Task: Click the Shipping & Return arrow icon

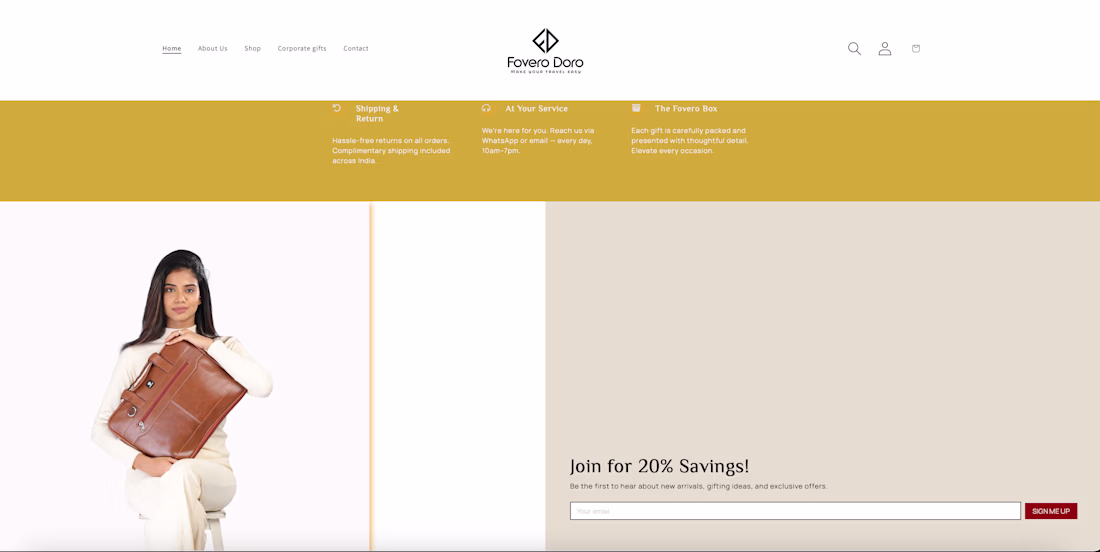Action: [337, 108]
